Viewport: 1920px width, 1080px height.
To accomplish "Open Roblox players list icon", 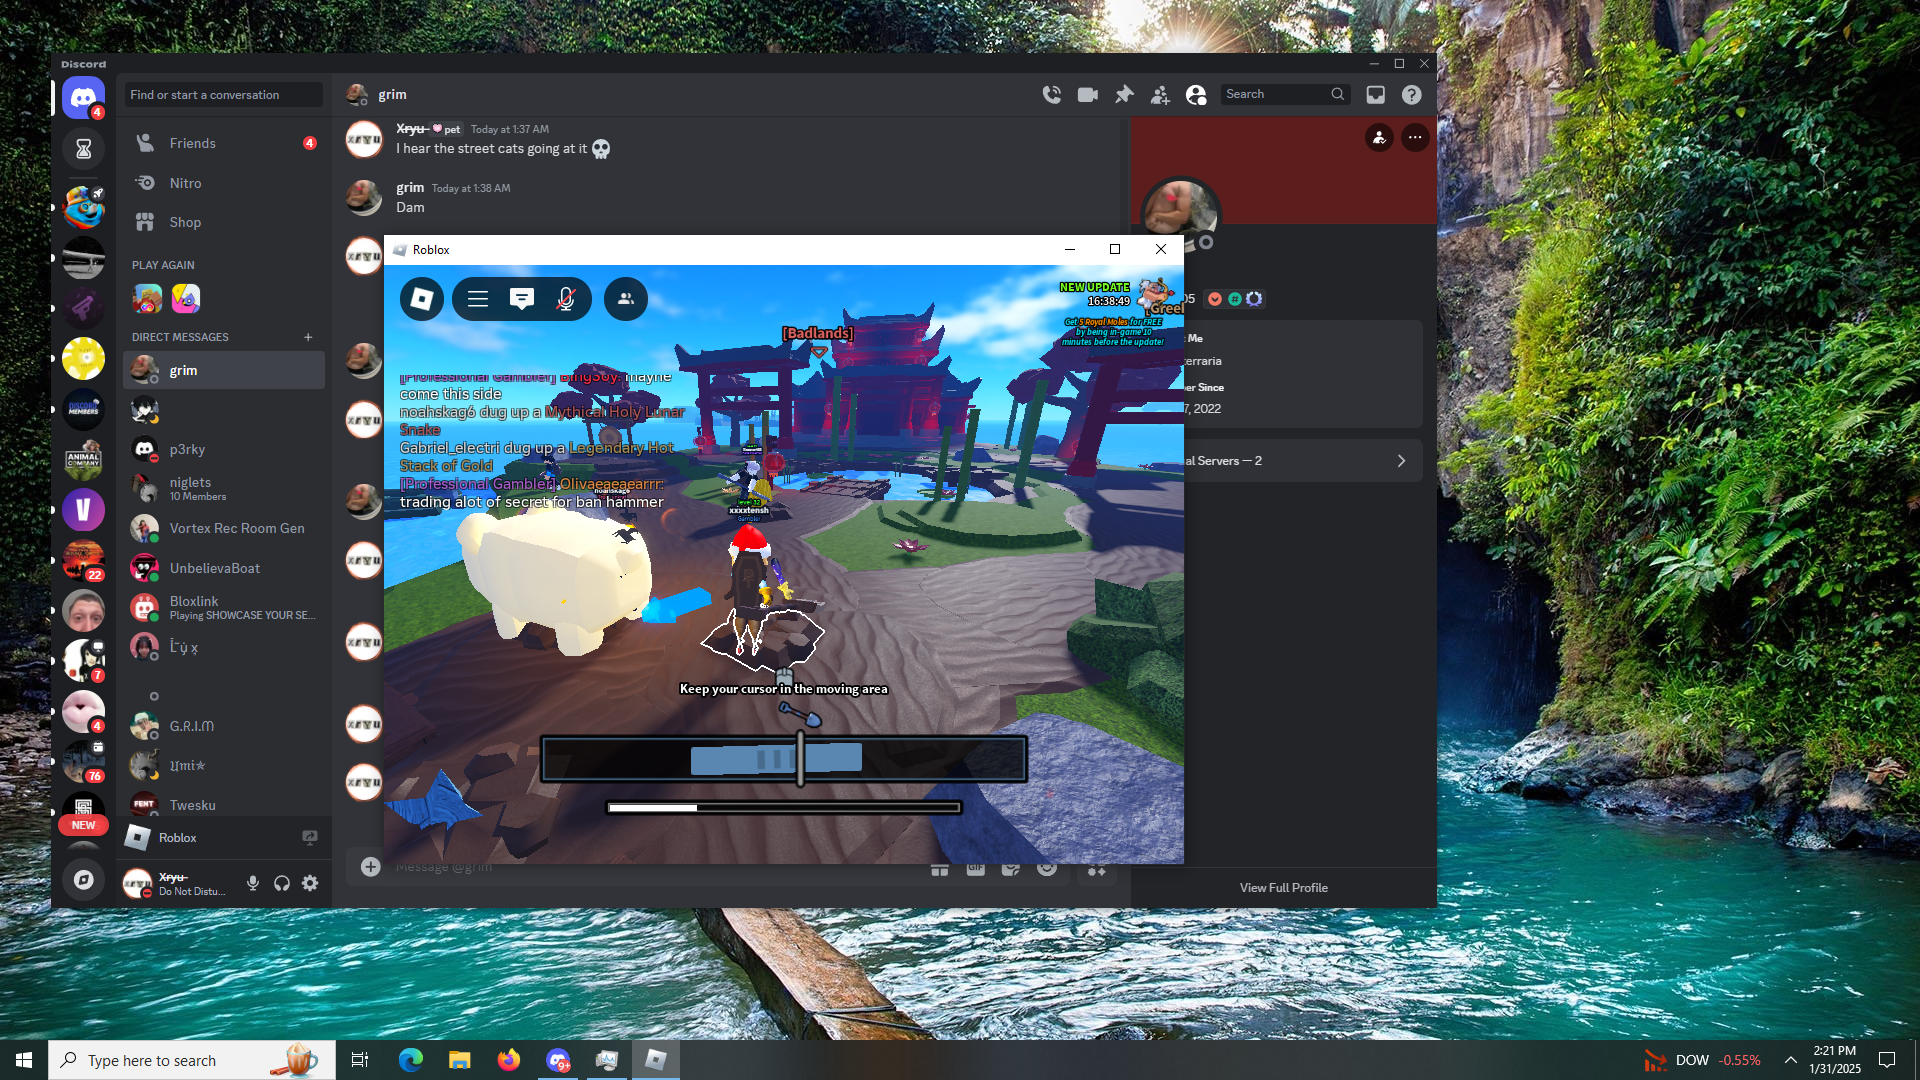I will pyautogui.click(x=626, y=299).
